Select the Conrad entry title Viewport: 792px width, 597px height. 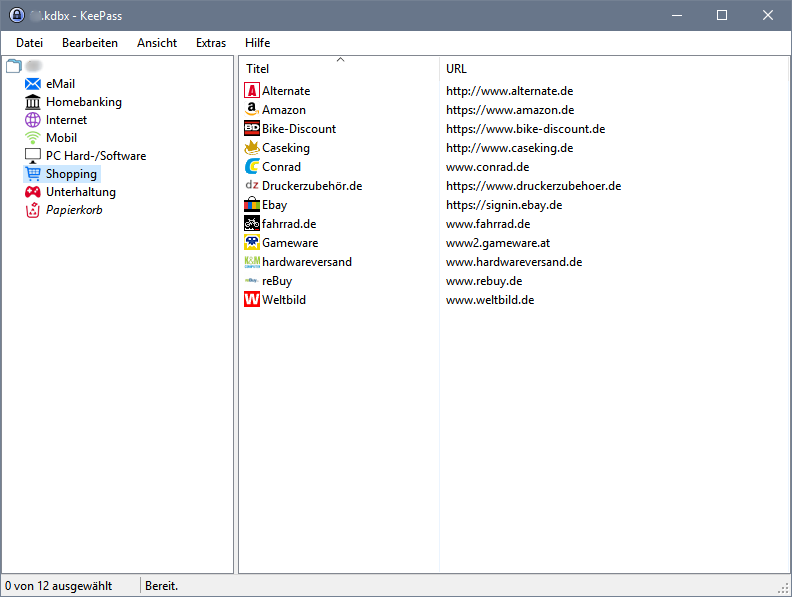[281, 167]
